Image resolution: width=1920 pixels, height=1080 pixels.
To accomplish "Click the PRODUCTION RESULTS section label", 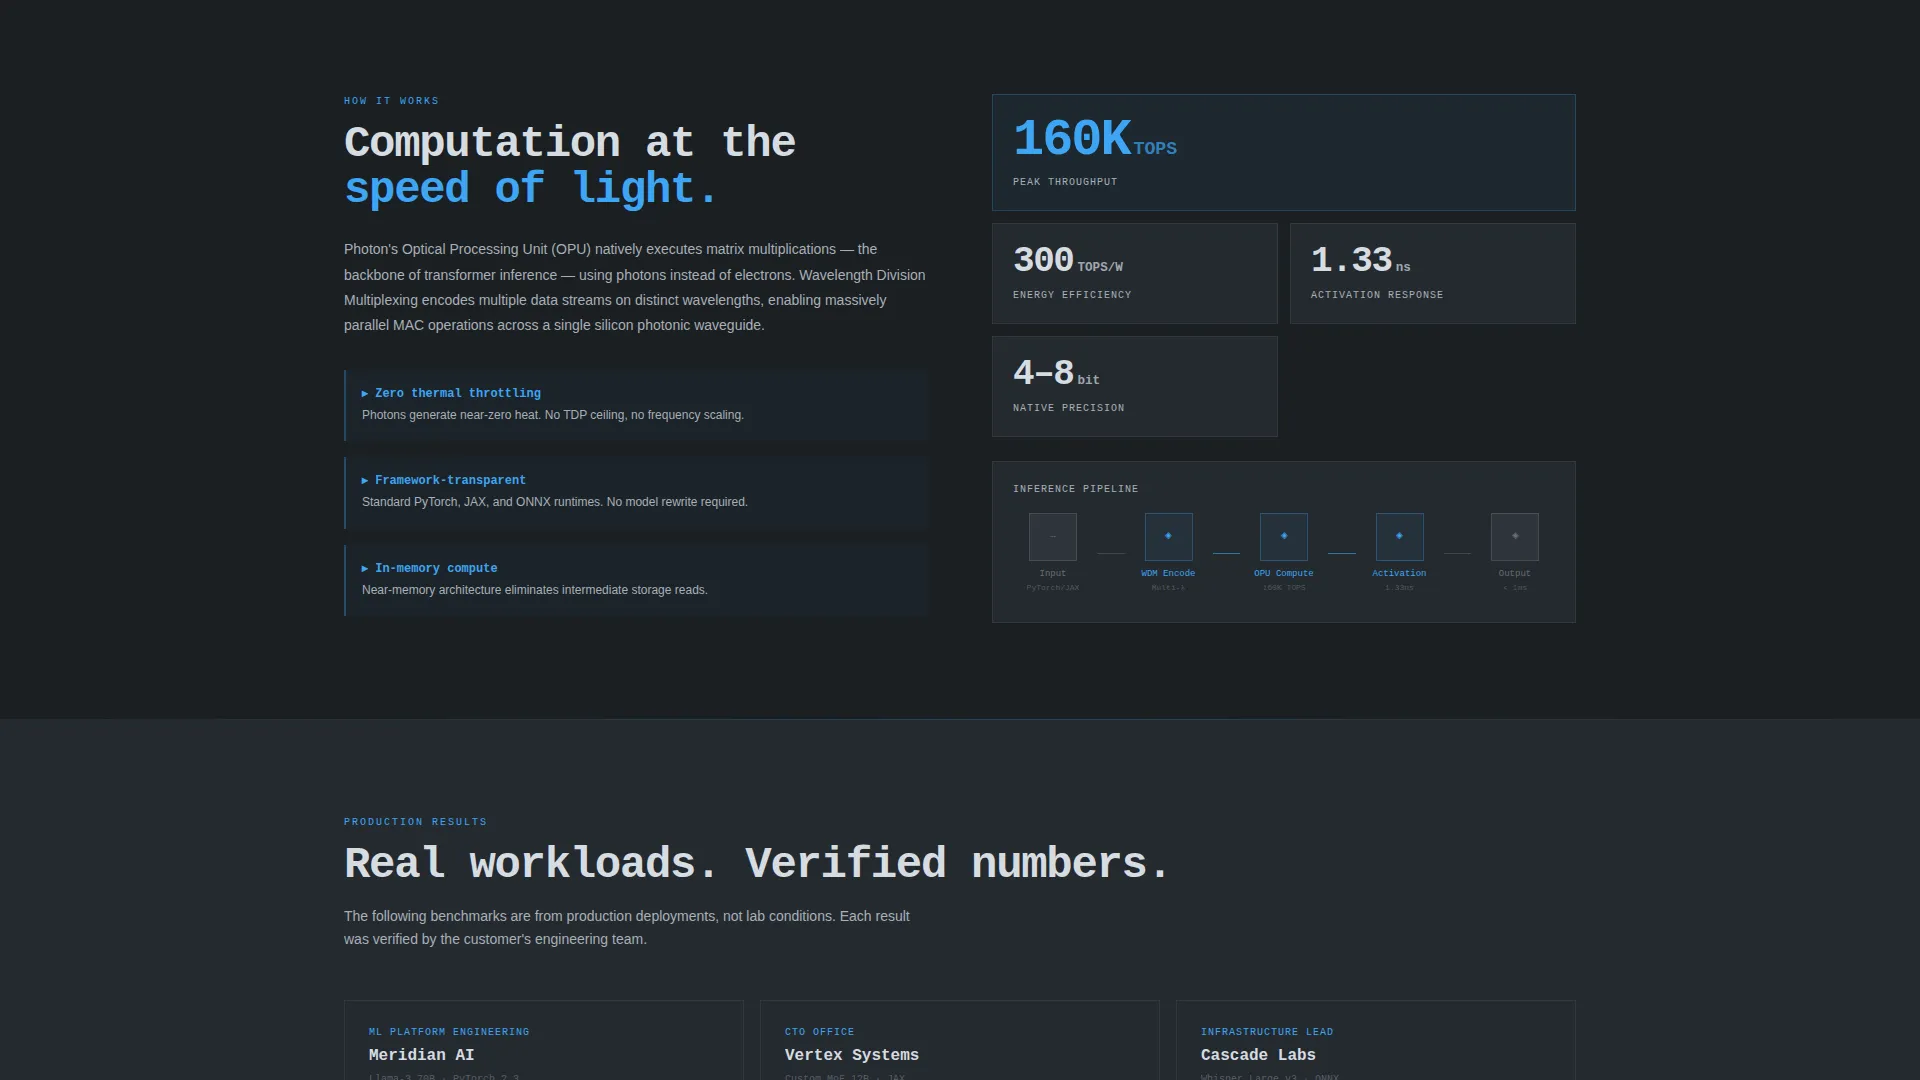I will (x=415, y=822).
